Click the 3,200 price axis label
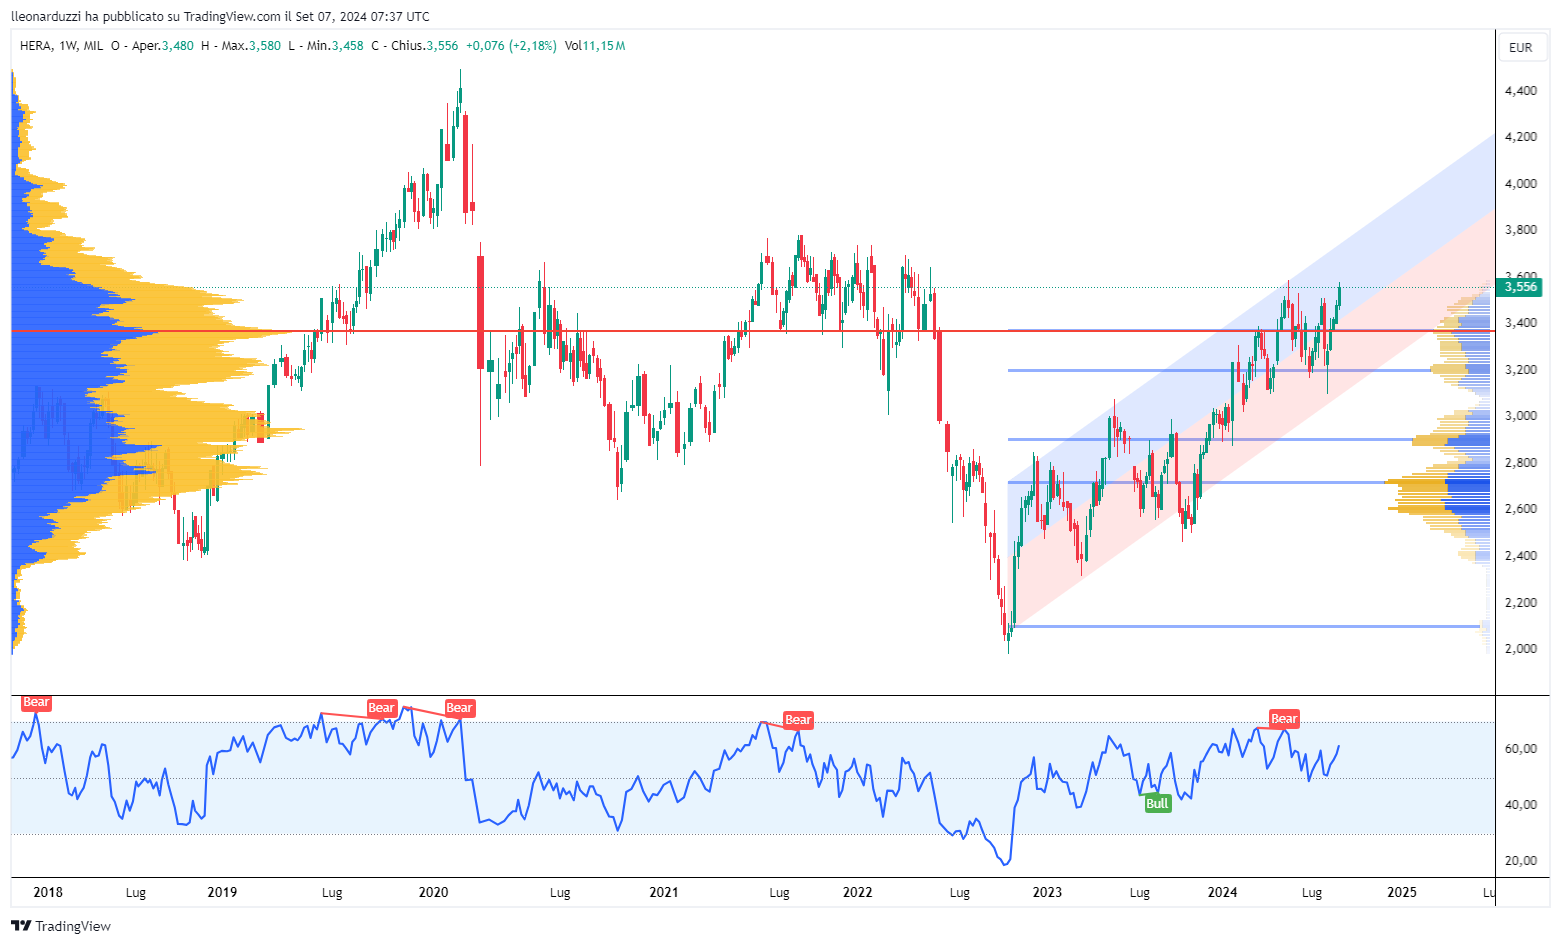Screen dimensions: 1561x944 point(1521,370)
